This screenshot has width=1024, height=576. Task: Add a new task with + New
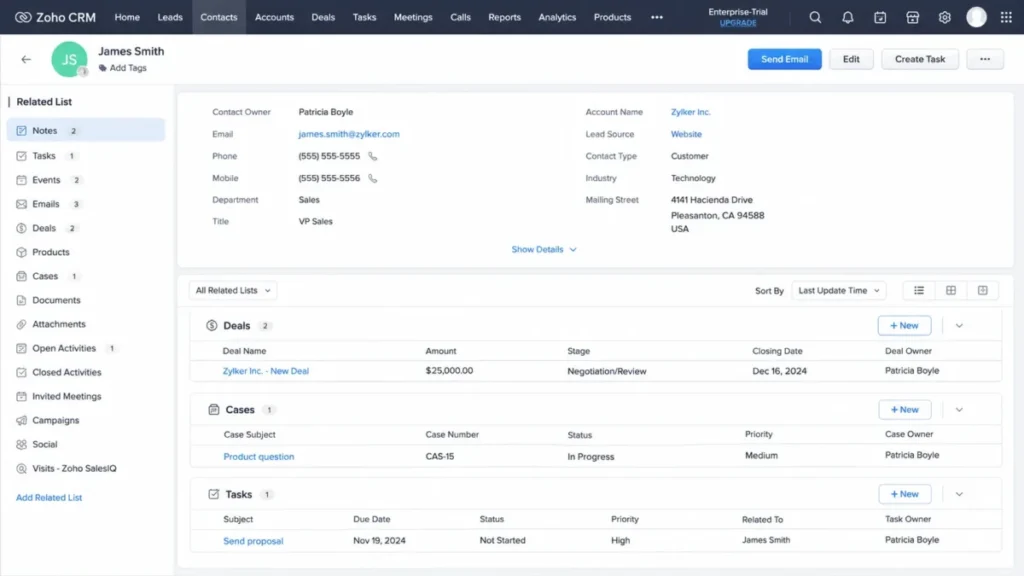click(904, 494)
